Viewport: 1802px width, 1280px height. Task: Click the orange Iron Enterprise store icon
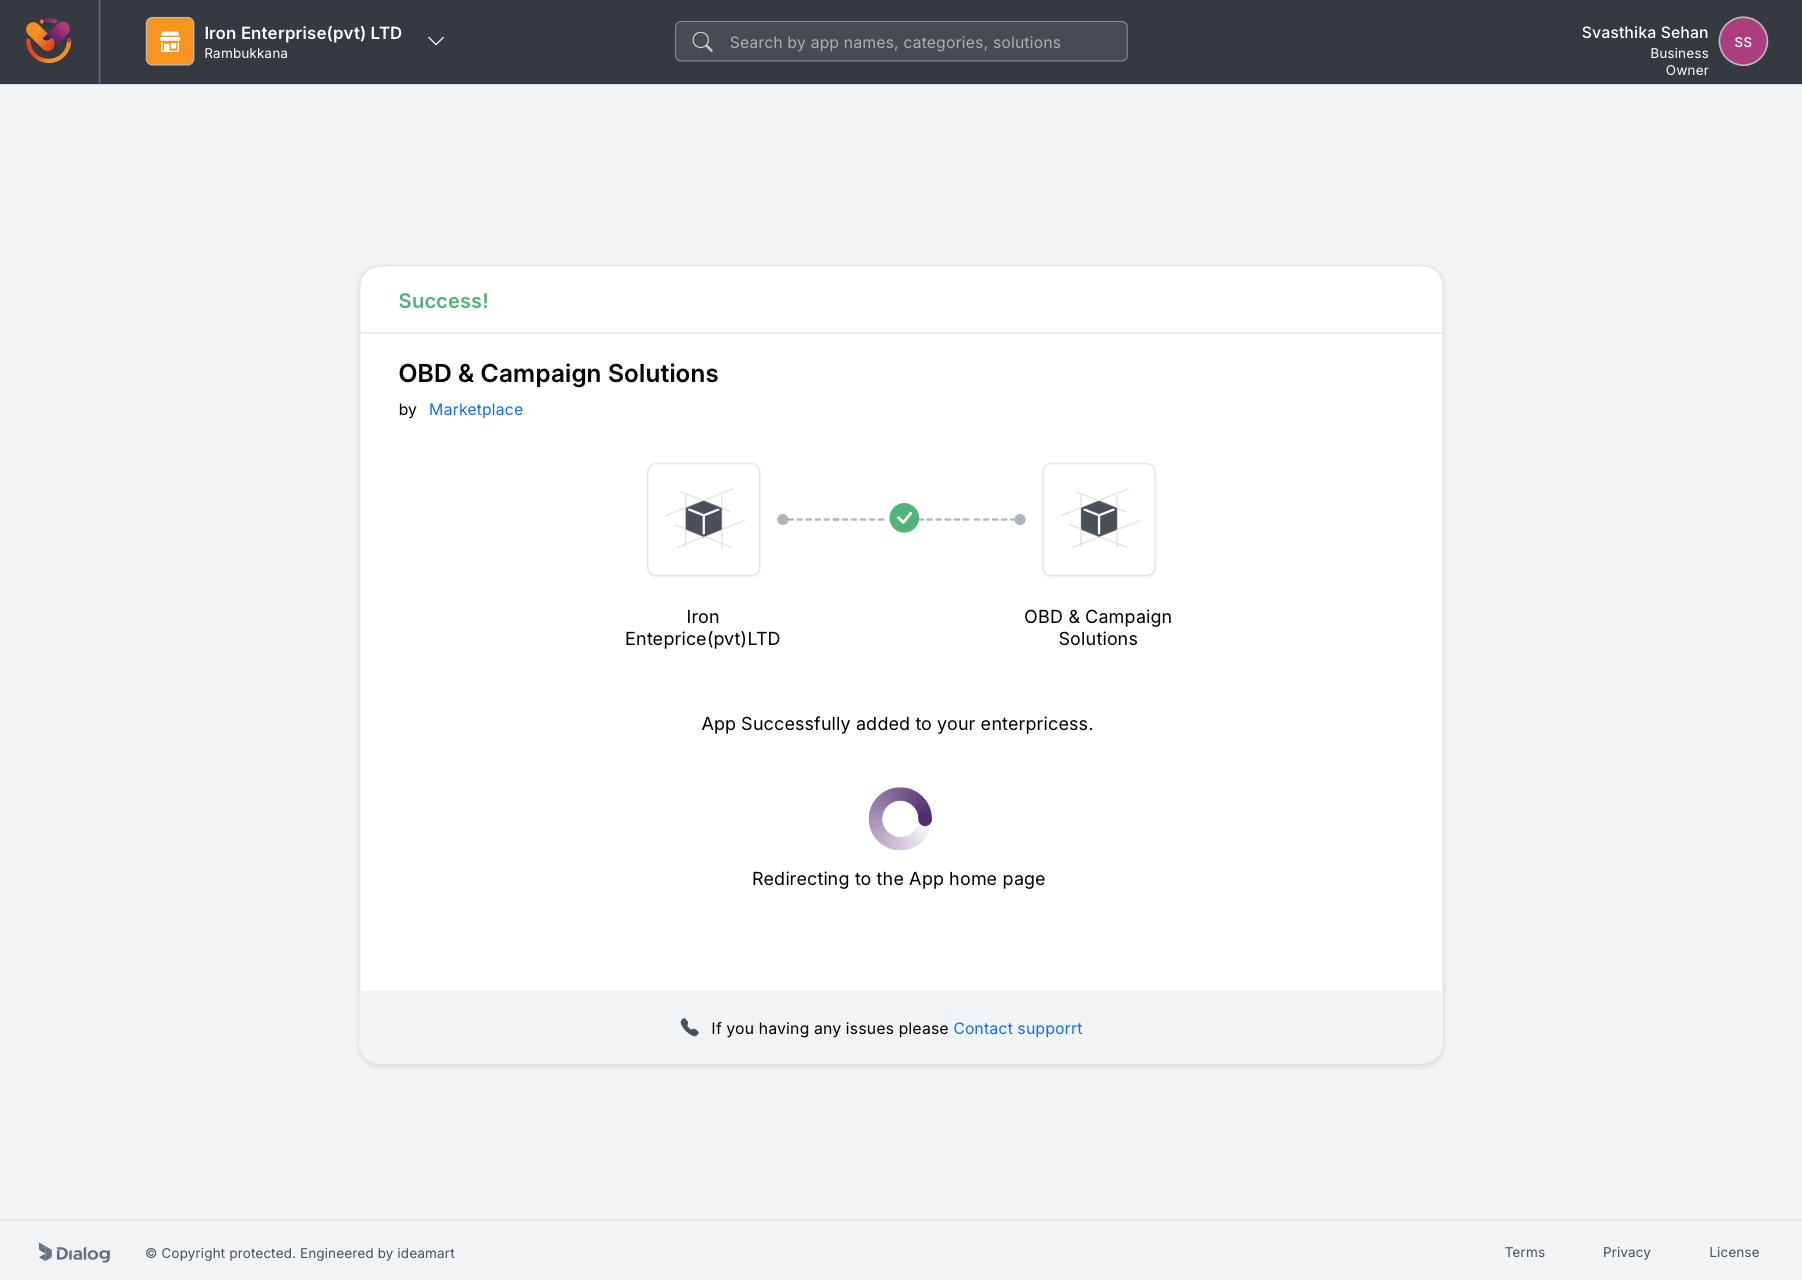(170, 41)
